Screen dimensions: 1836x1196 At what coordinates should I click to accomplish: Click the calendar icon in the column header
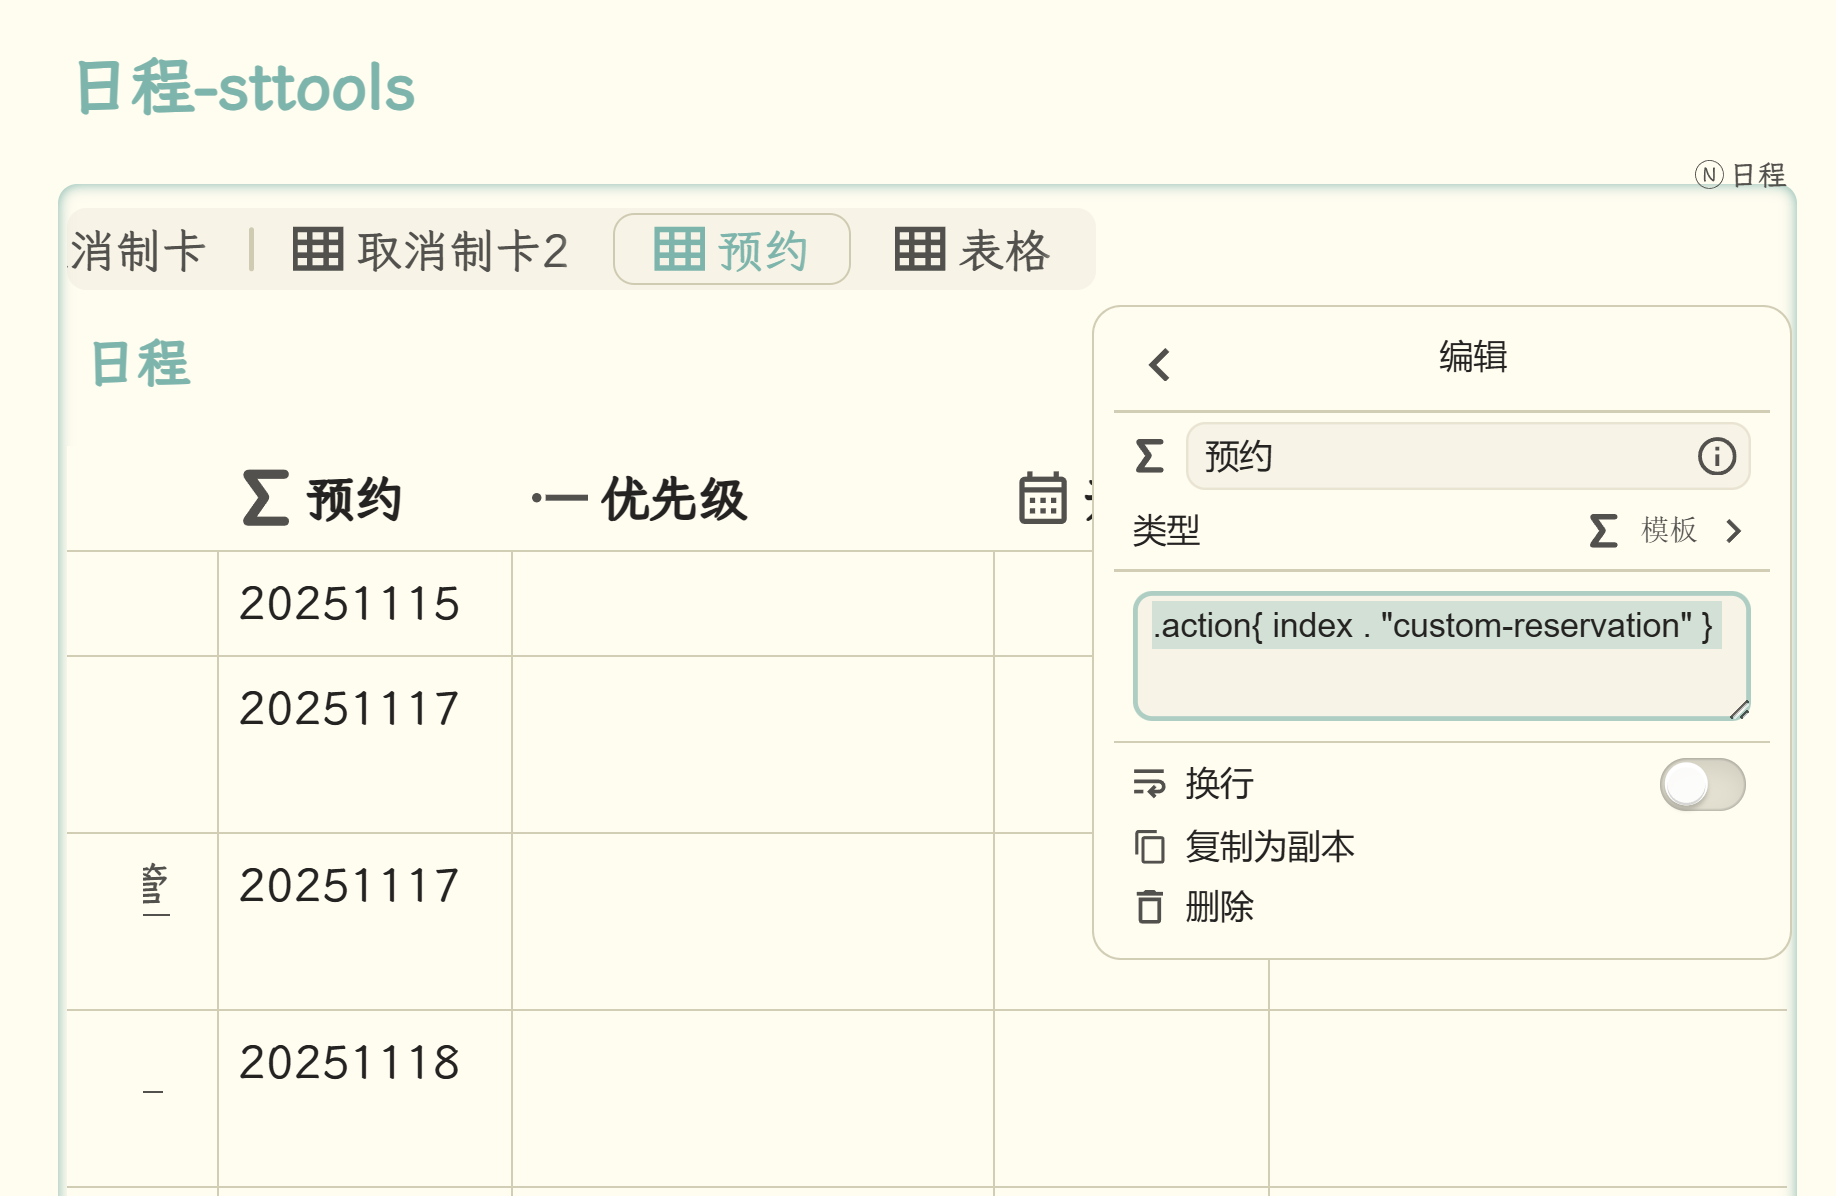point(1042,498)
